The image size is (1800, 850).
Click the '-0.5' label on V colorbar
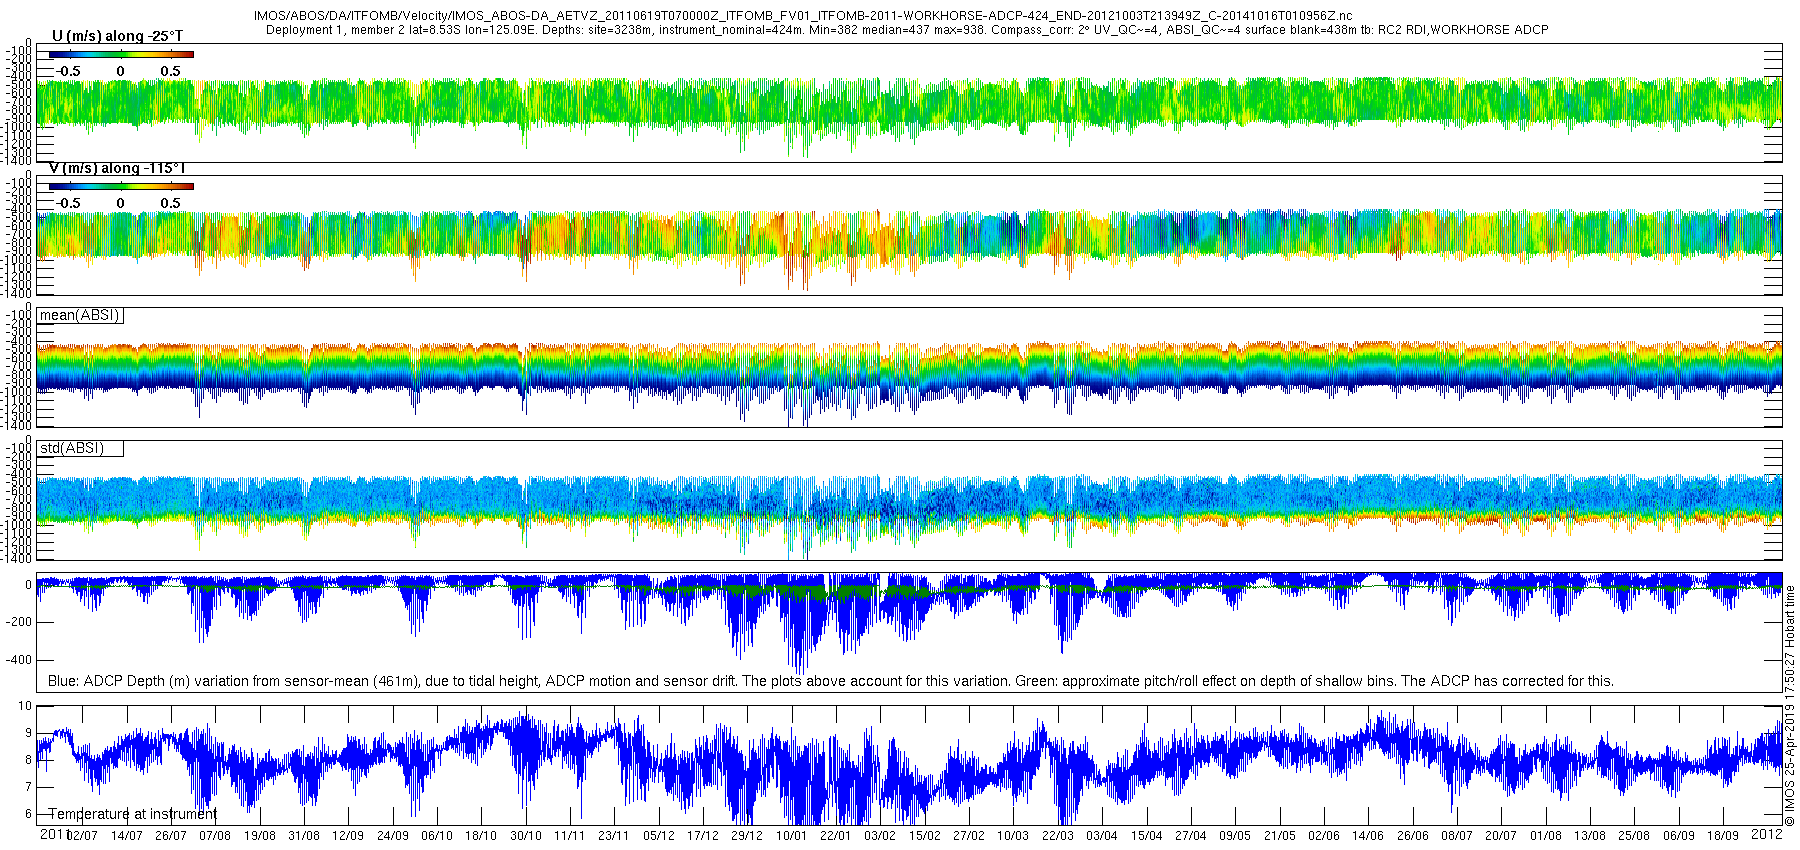point(67,203)
